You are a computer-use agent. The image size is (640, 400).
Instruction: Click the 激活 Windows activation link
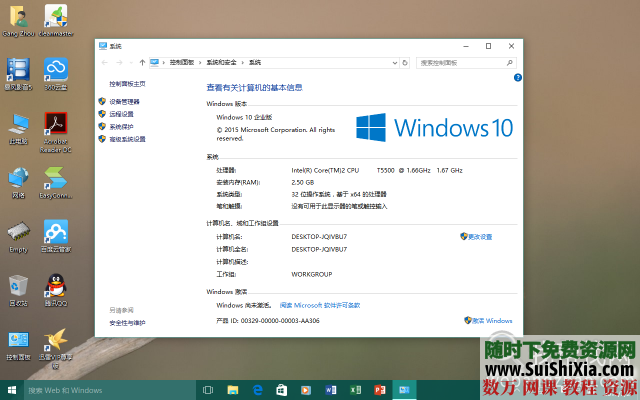click(492, 321)
